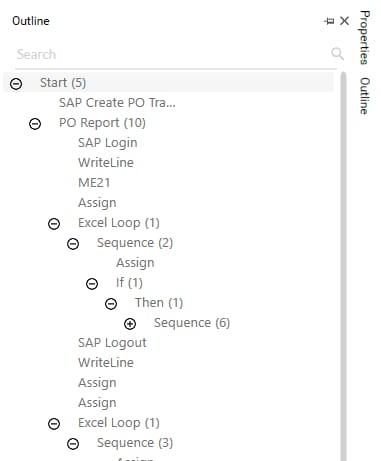
Task: Focus the Outline search field
Action: [170, 54]
